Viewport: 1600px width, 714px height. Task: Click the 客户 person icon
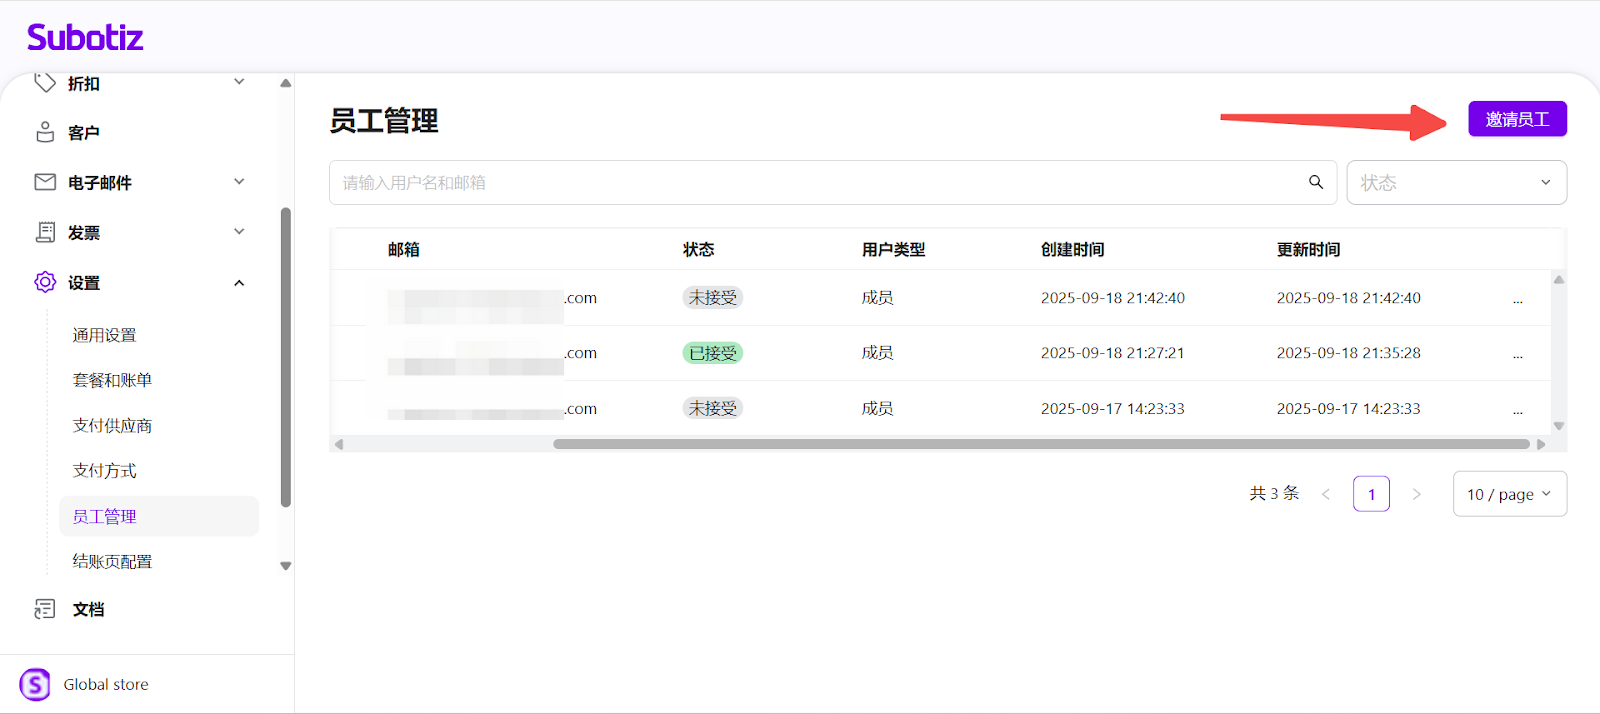pos(45,132)
